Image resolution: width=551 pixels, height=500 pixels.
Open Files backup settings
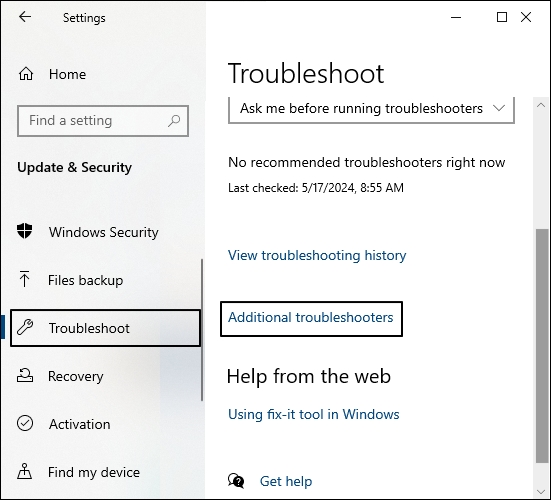coord(85,280)
